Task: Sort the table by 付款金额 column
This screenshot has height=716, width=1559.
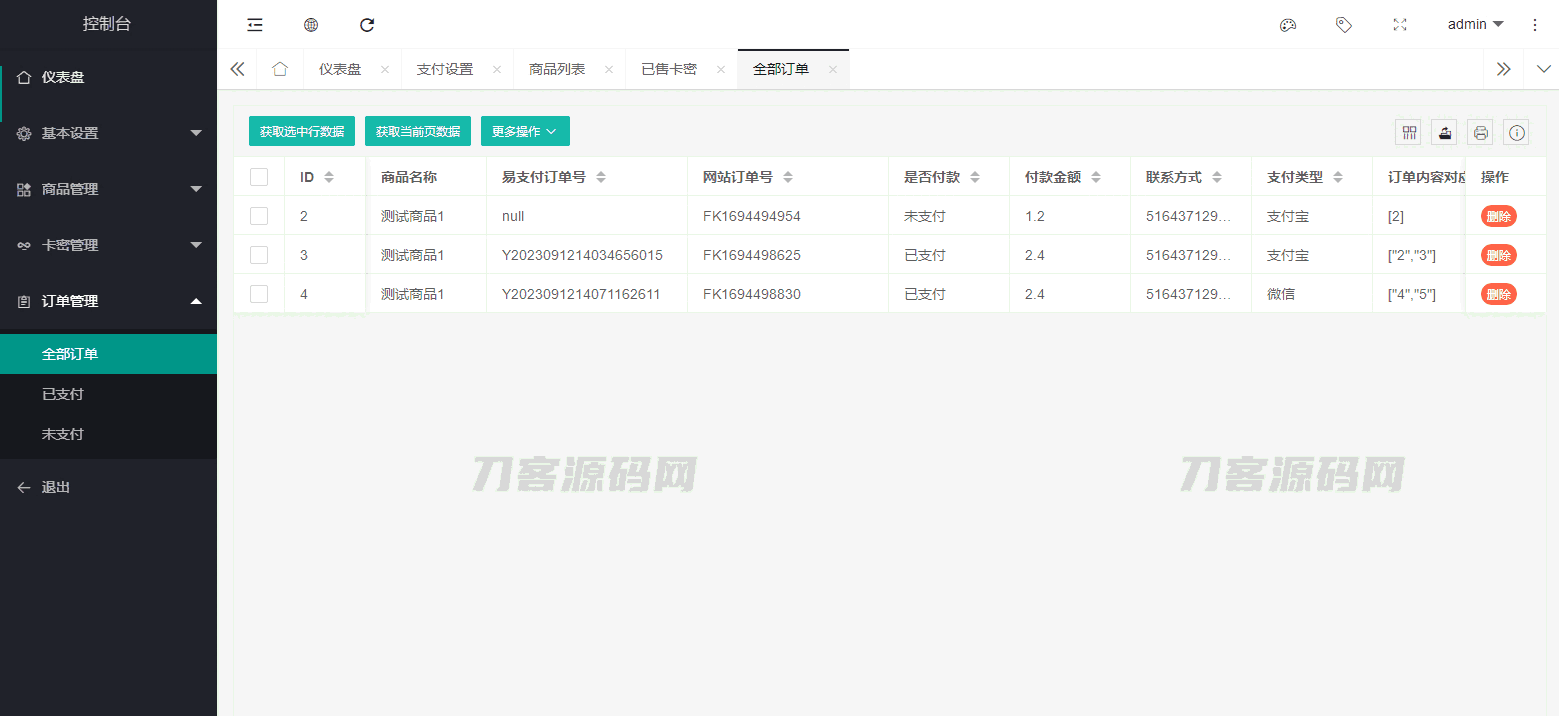Action: (x=1096, y=177)
